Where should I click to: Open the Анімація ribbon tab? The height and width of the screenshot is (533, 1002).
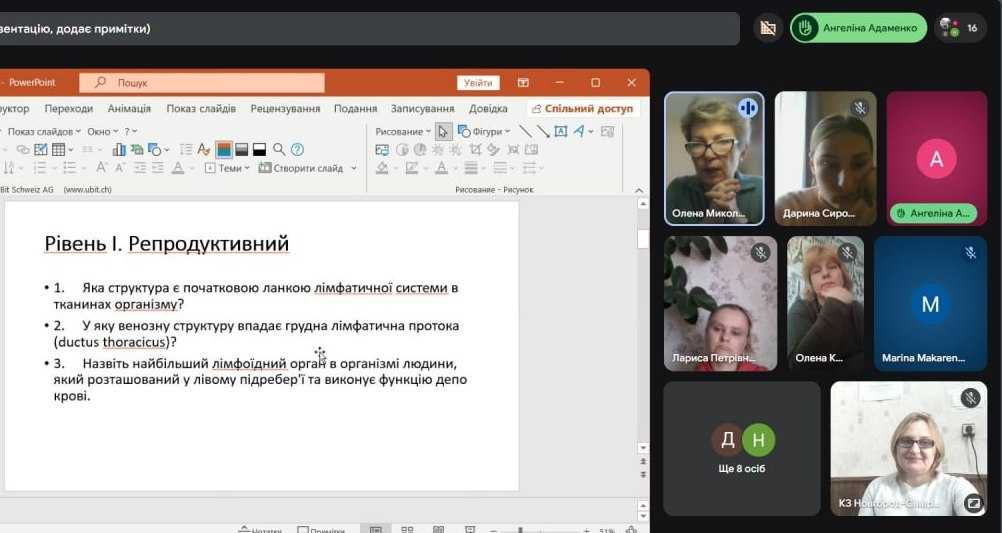click(129, 109)
